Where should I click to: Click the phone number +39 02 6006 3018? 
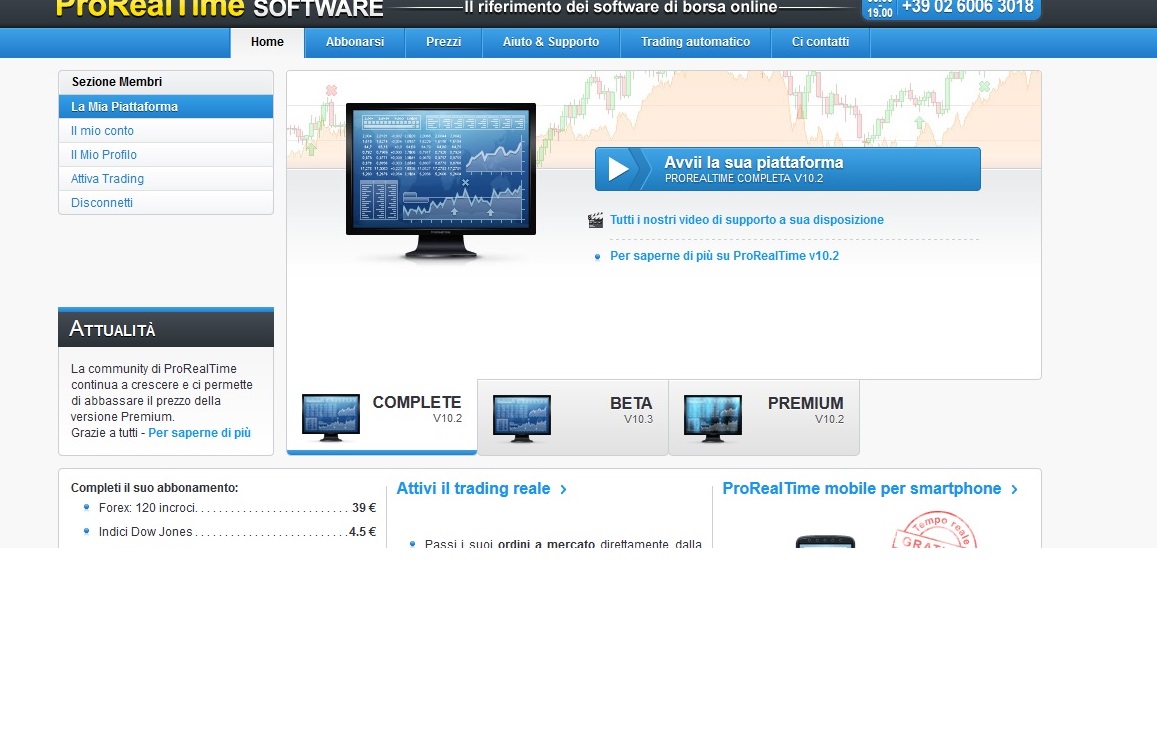click(x=967, y=7)
